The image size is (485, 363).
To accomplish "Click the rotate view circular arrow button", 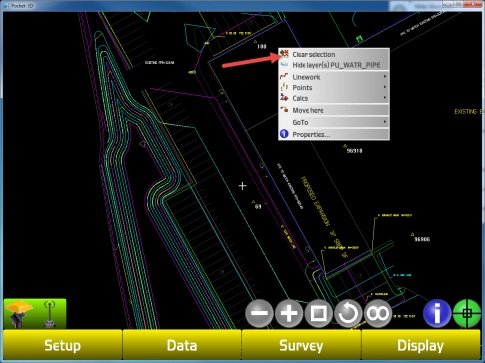I will (348, 313).
